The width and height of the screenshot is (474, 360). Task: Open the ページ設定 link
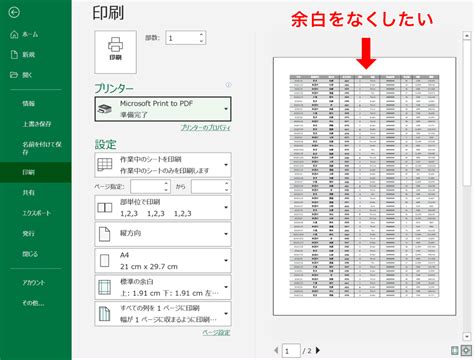pos(216,332)
